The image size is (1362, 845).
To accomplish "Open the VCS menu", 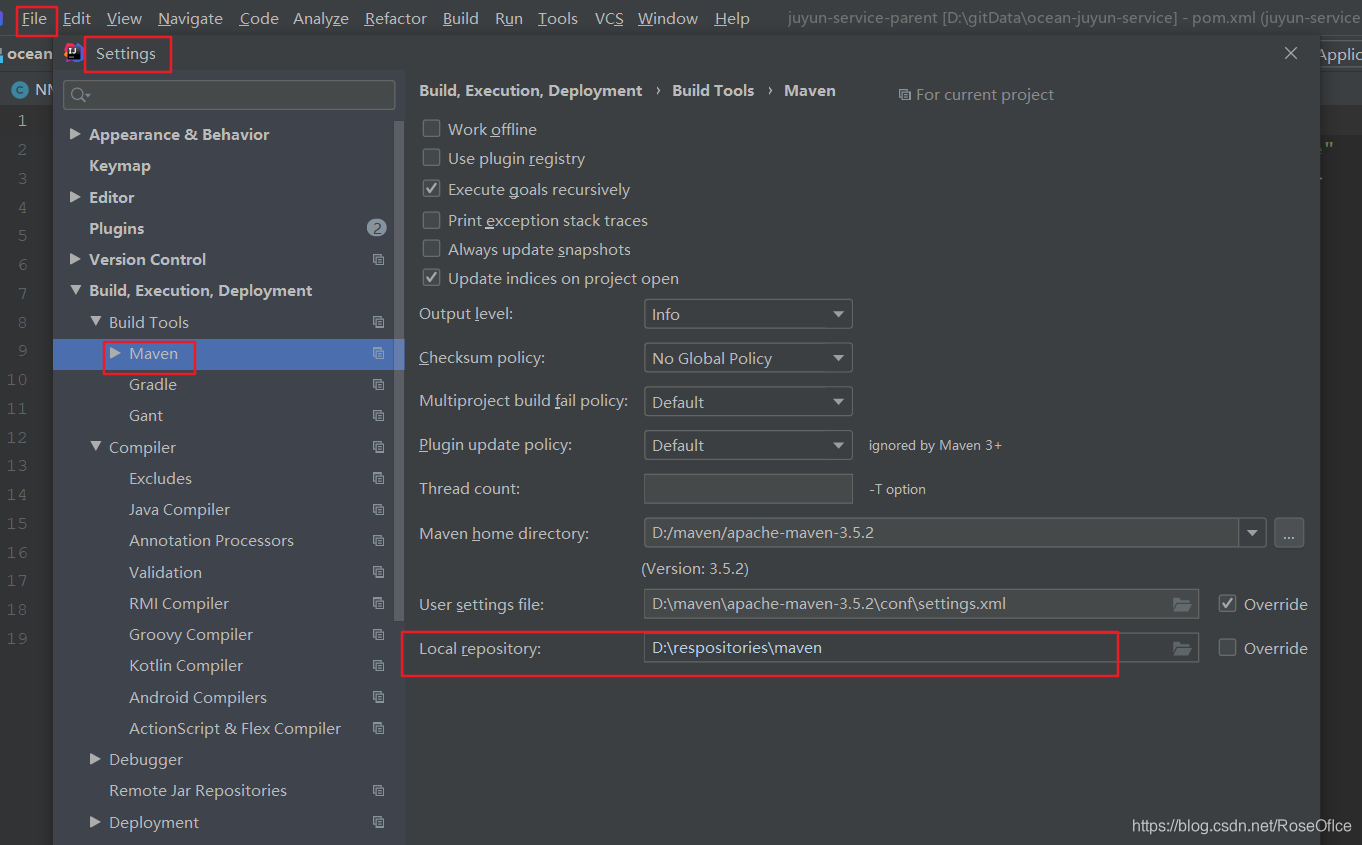I will (608, 18).
